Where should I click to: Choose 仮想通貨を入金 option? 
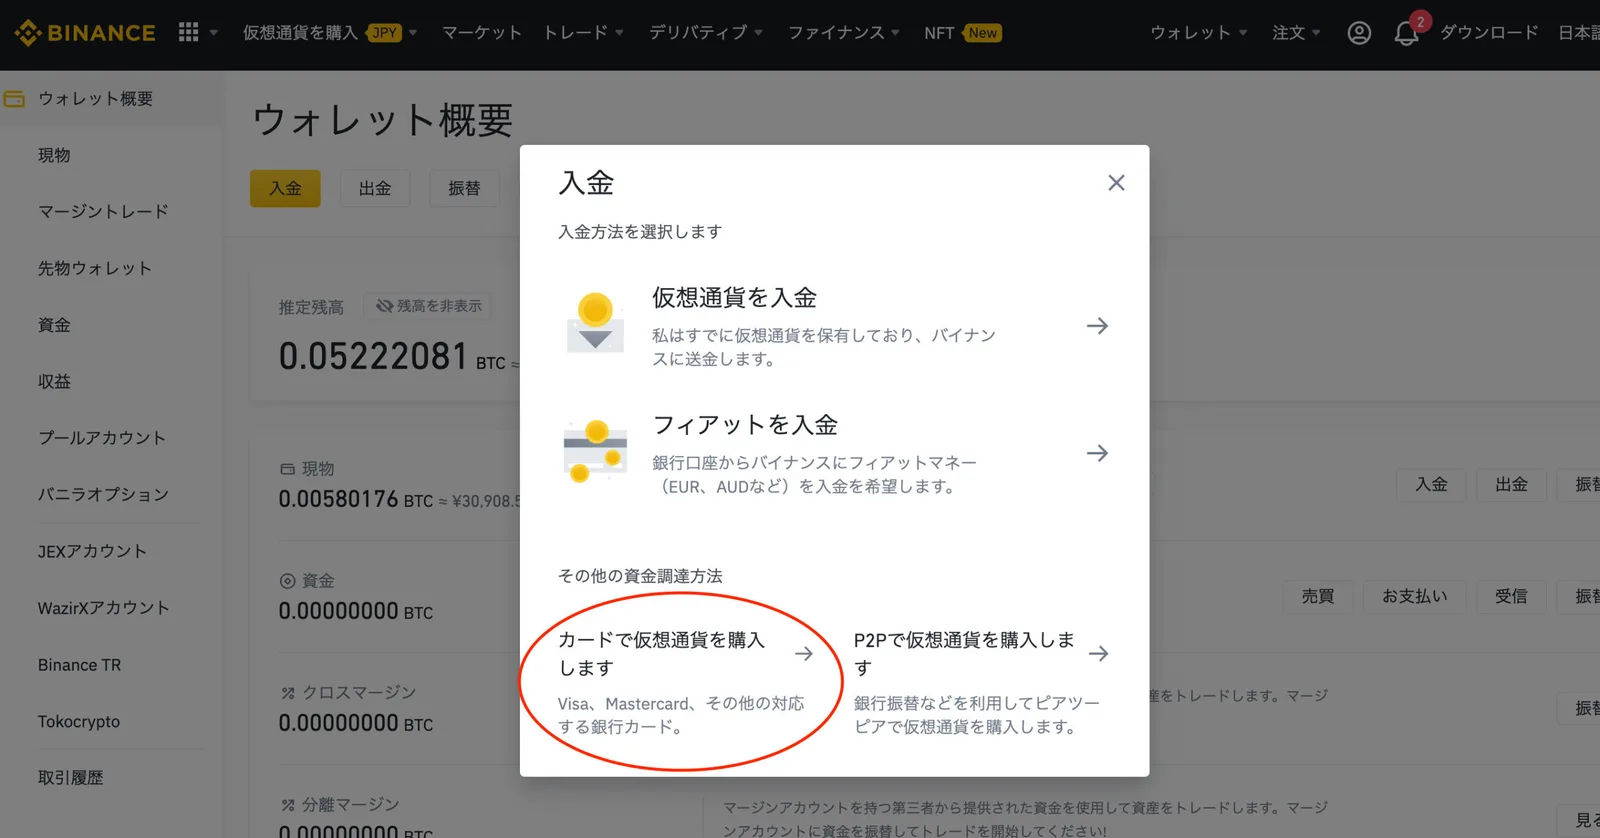(835, 326)
